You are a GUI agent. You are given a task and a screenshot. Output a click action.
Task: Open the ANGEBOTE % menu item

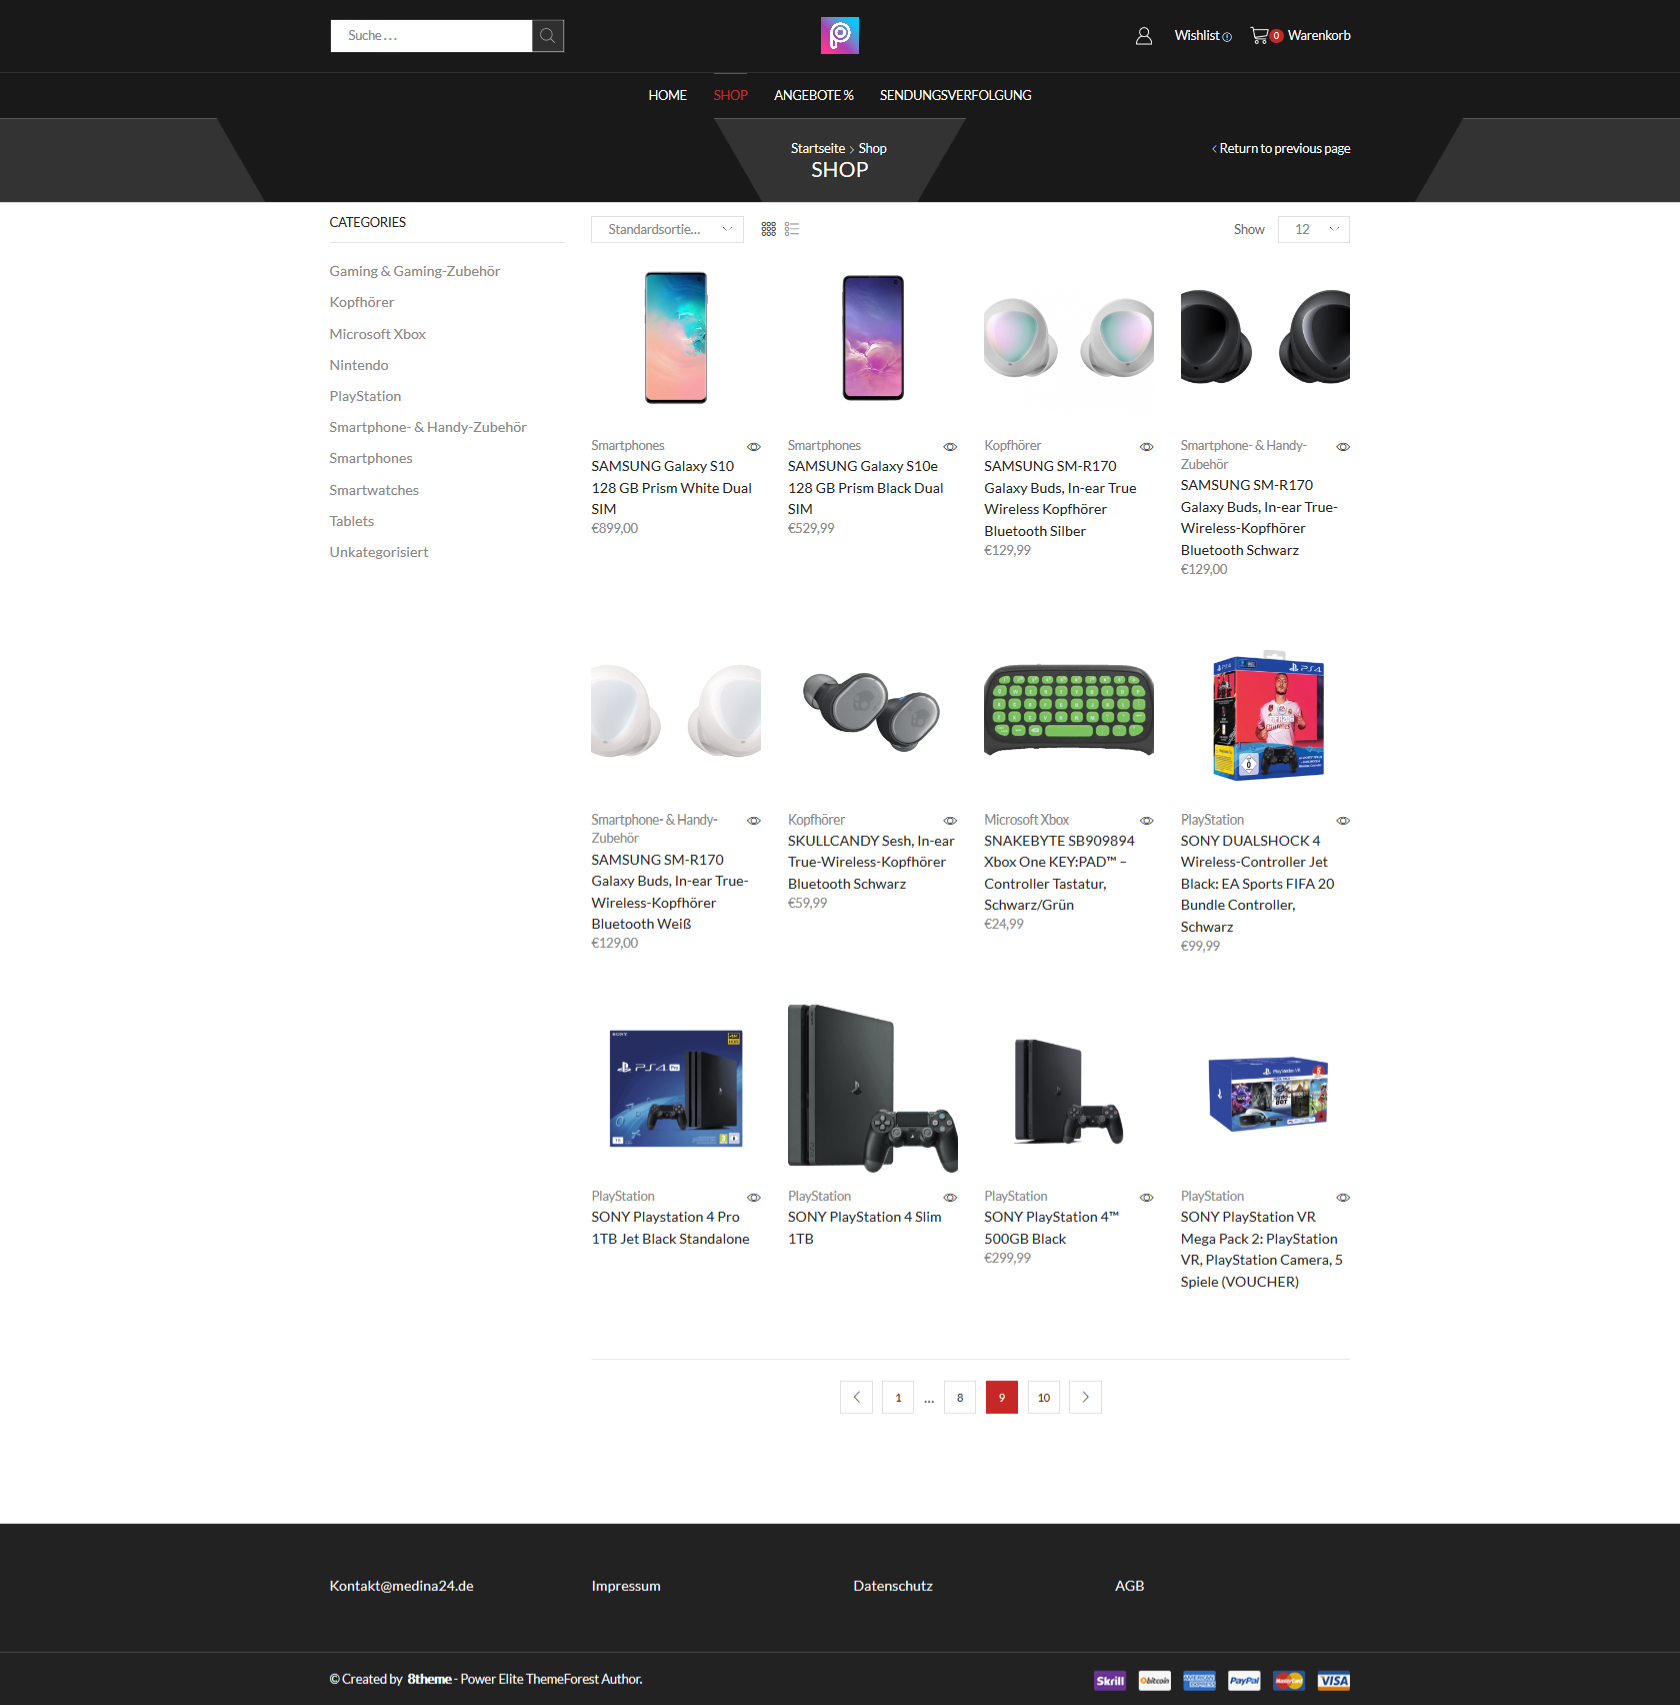click(x=813, y=95)
